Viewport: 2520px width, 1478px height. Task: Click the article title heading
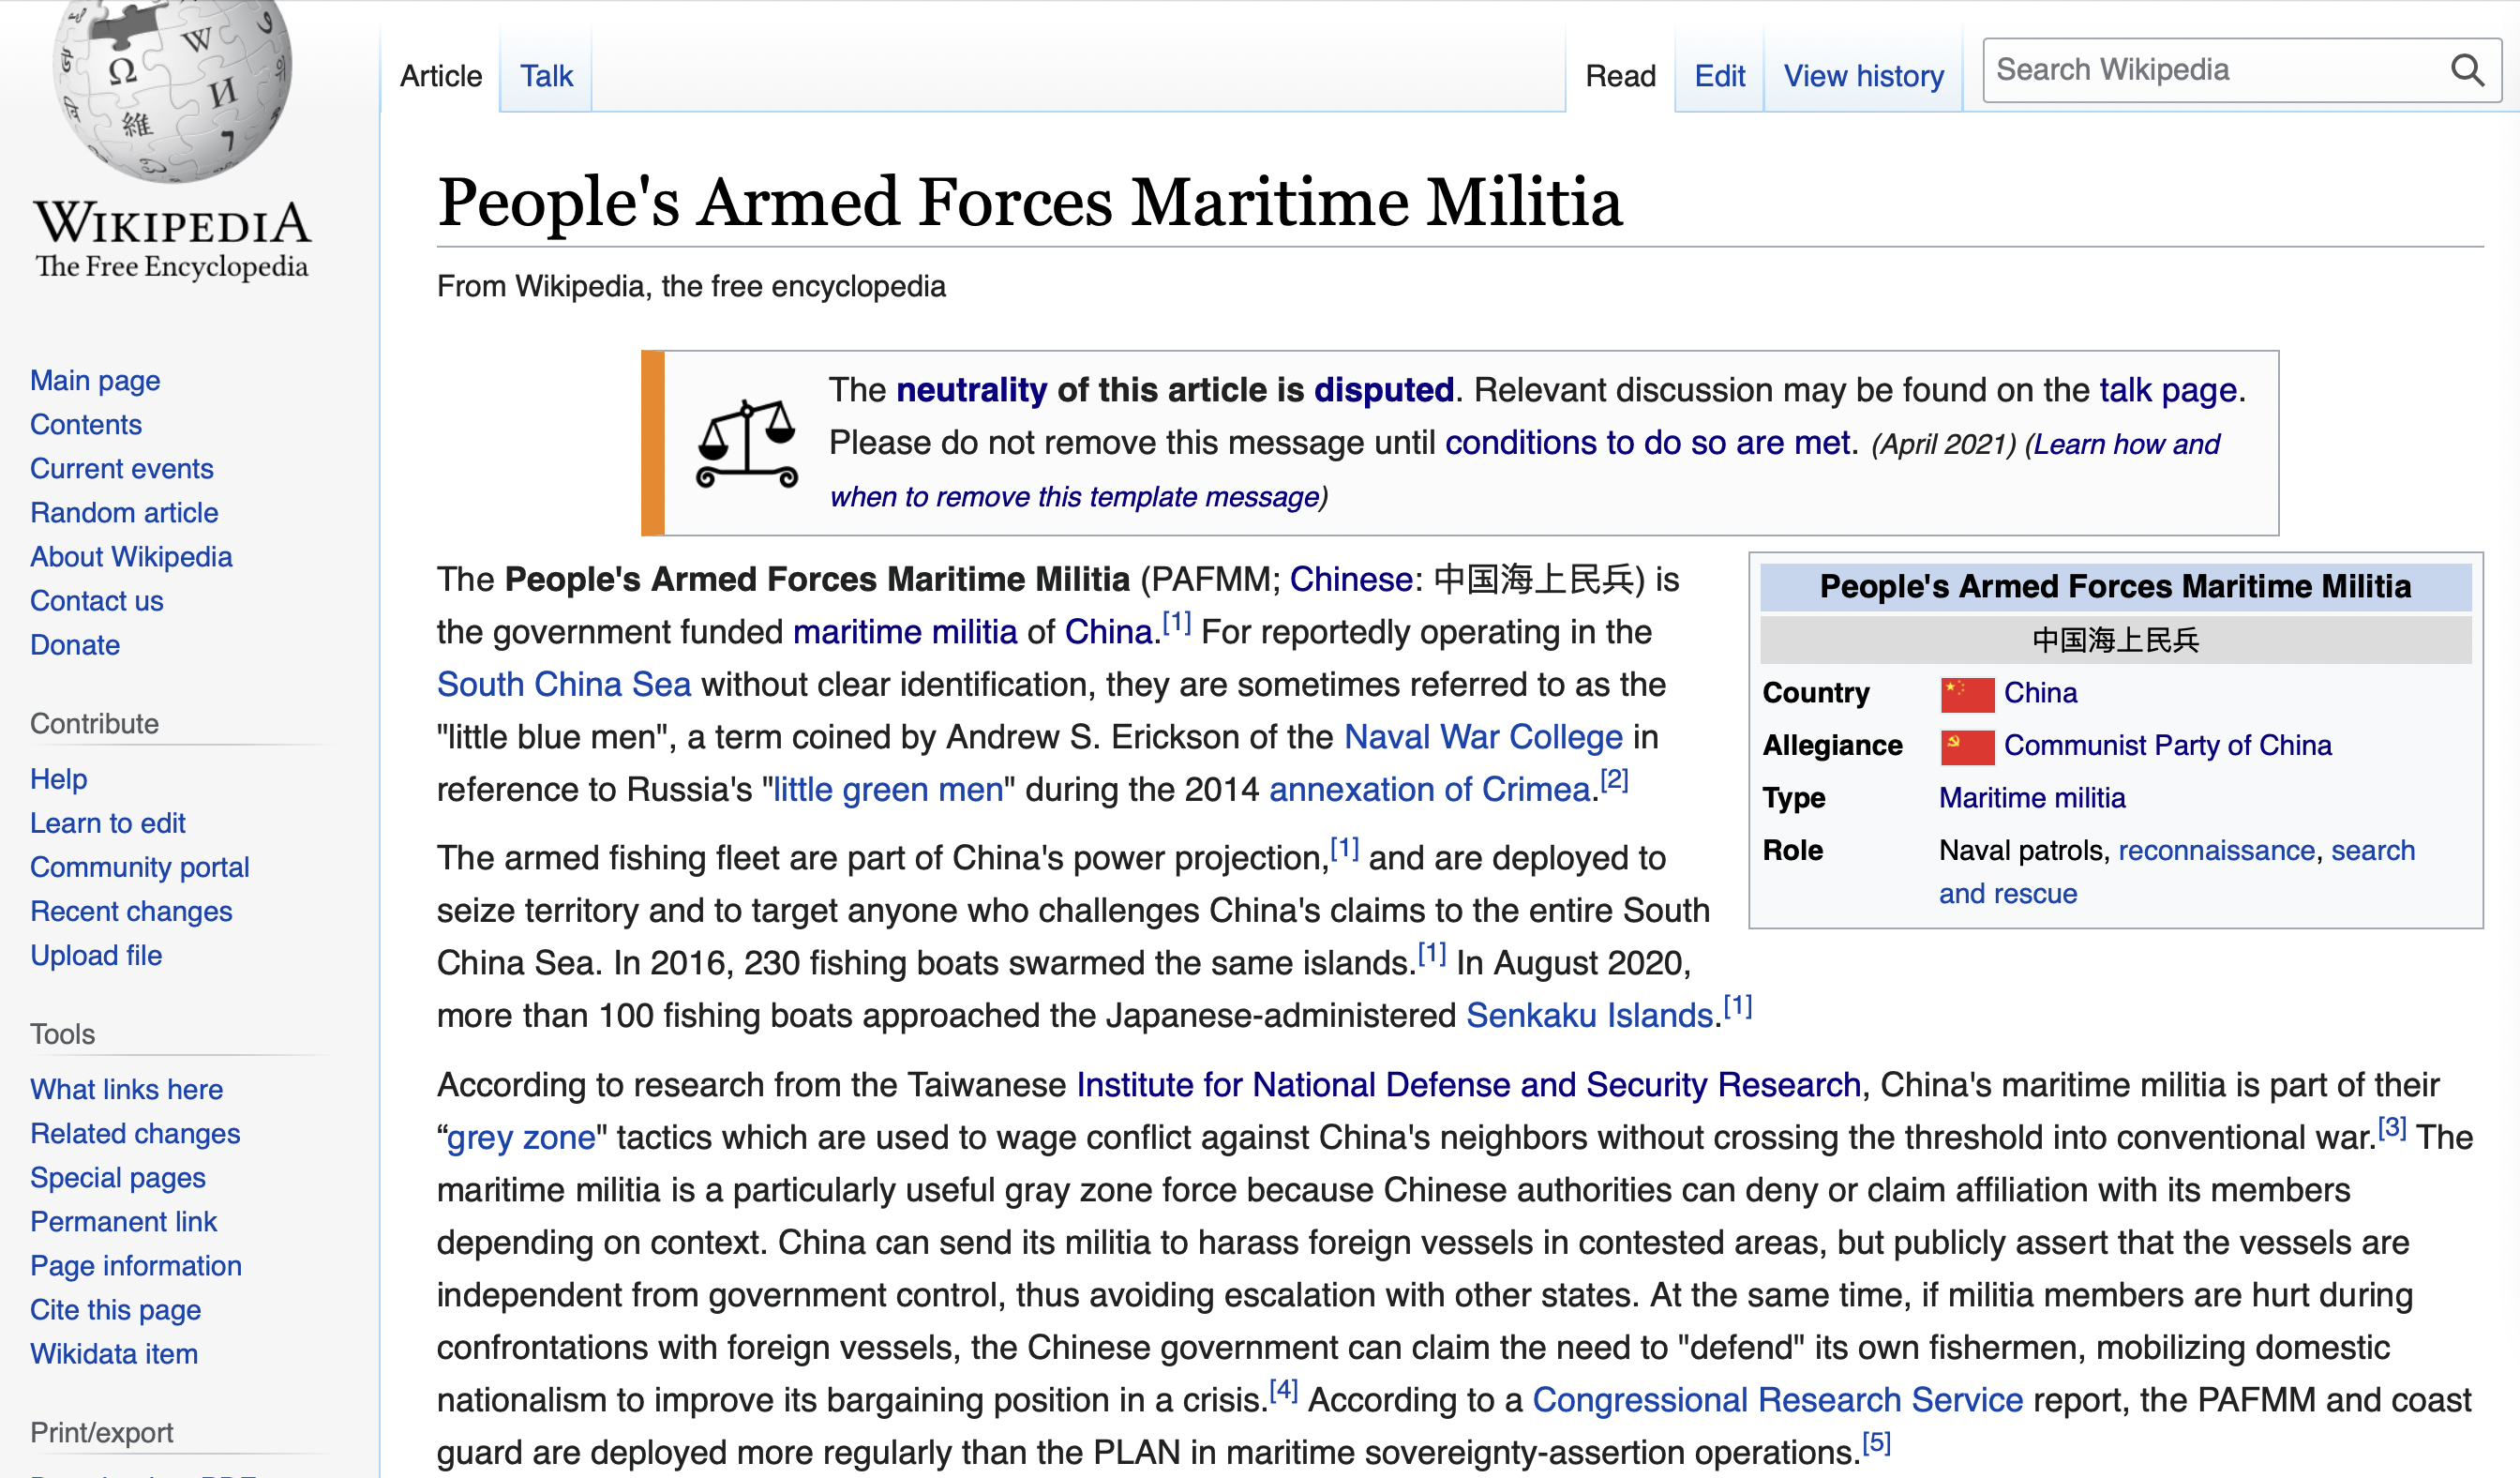pyautogui.click(x=1030, y=202)
